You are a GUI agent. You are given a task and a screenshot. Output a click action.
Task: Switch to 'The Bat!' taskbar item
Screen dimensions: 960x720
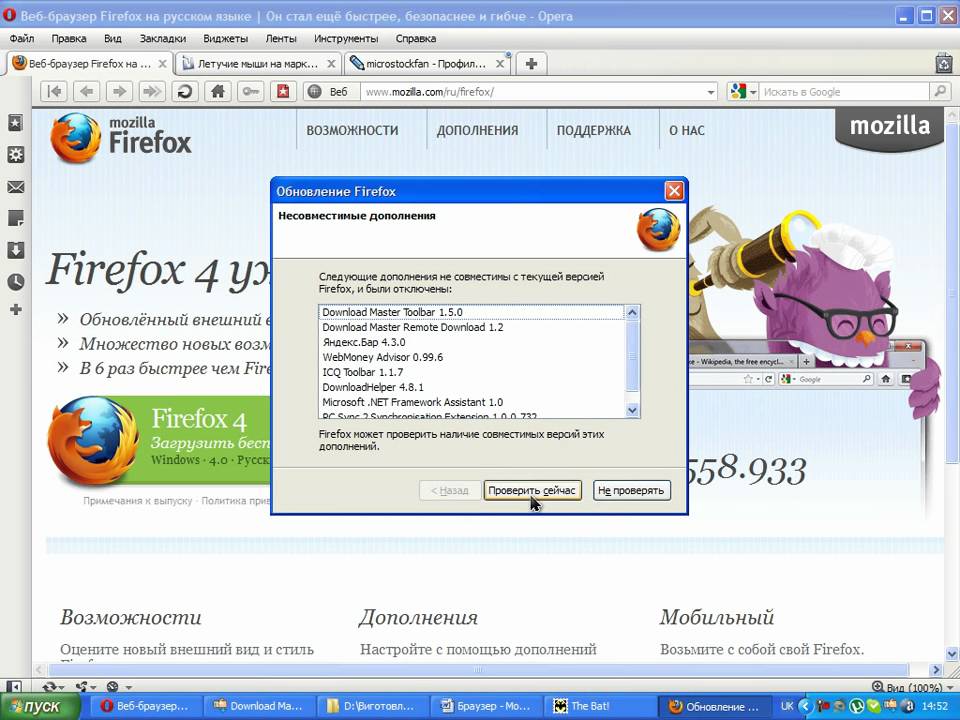coord(599,707)
